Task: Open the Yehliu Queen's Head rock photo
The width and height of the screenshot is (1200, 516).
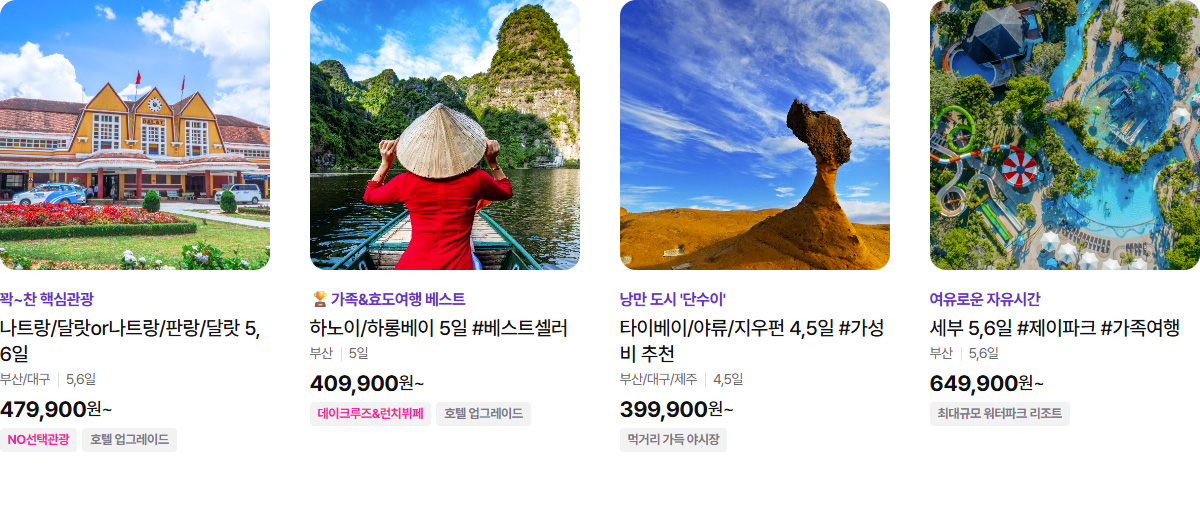Action: [755, 135]
